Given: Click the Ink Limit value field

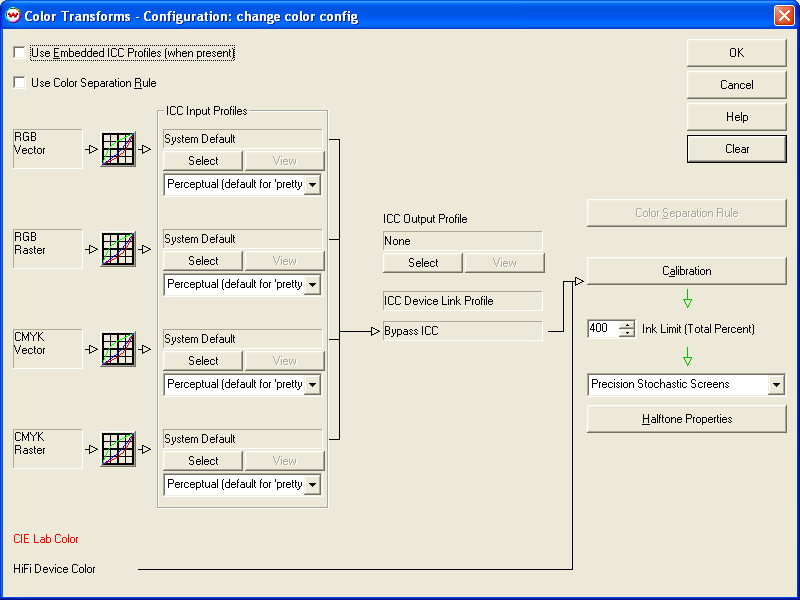Looking at the screenshot, I should coord(604,329).
